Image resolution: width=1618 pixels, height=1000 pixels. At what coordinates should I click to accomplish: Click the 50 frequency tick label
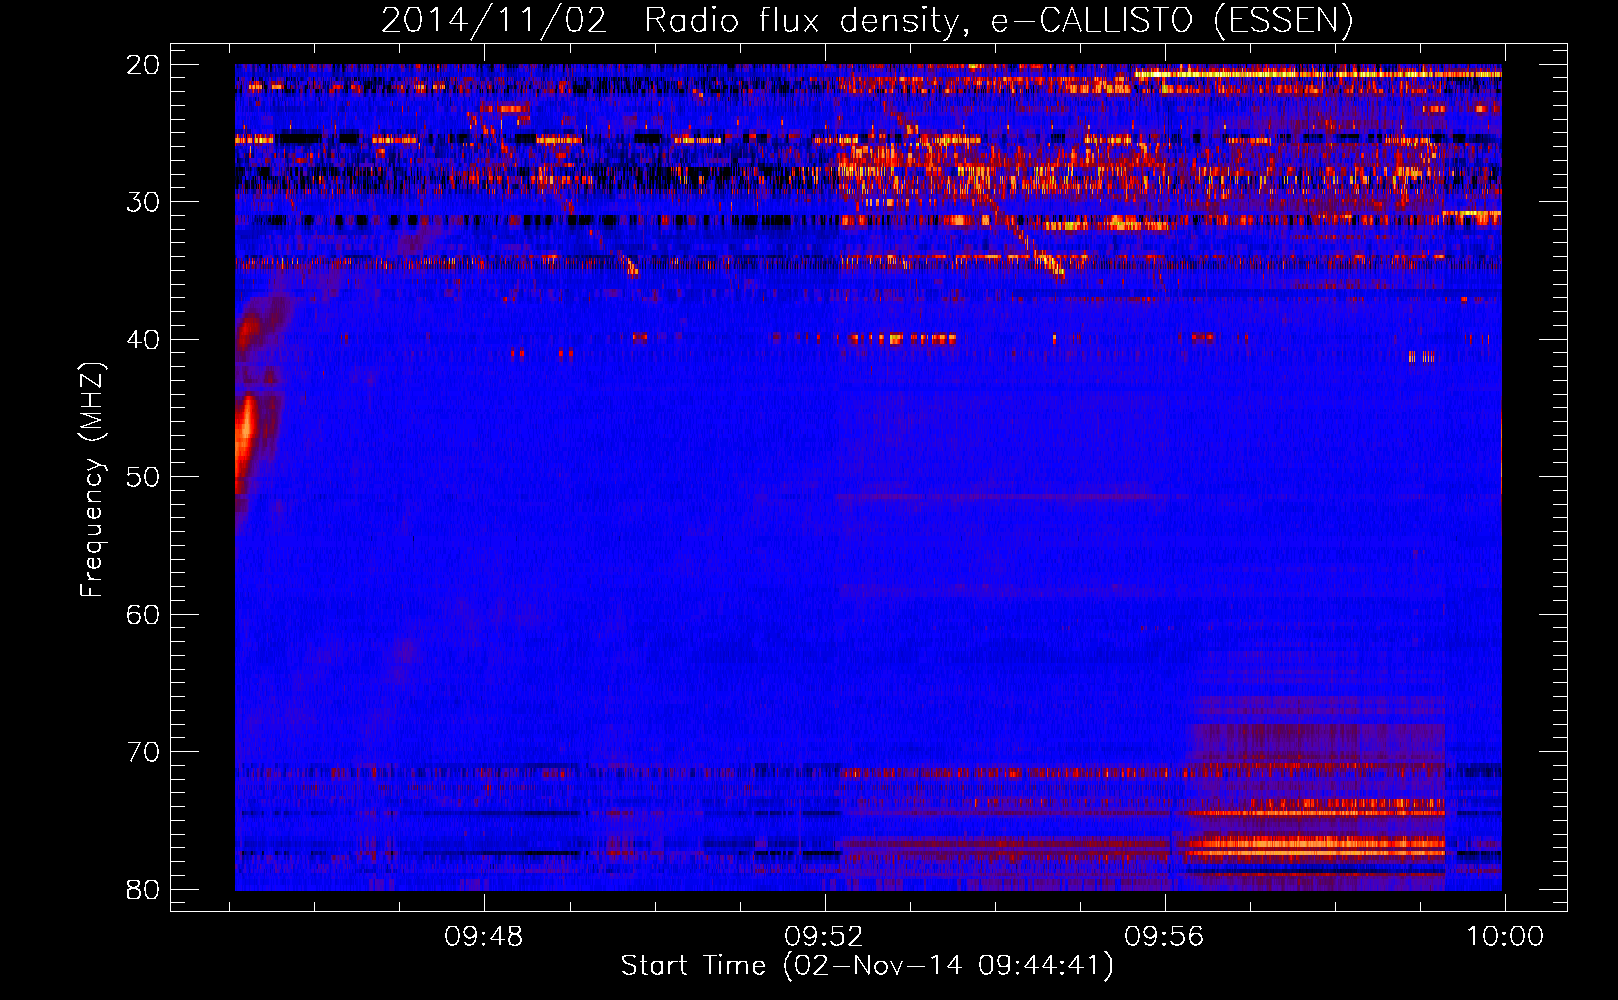click(143, 477)
